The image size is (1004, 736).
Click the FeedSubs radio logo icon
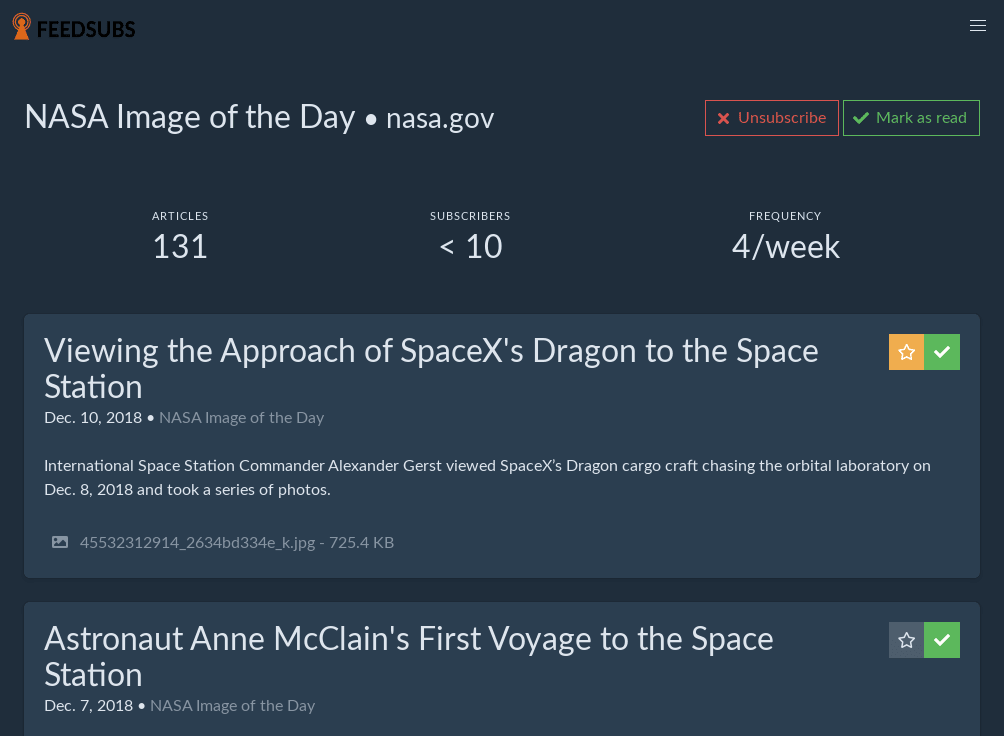tap(21, 26)
